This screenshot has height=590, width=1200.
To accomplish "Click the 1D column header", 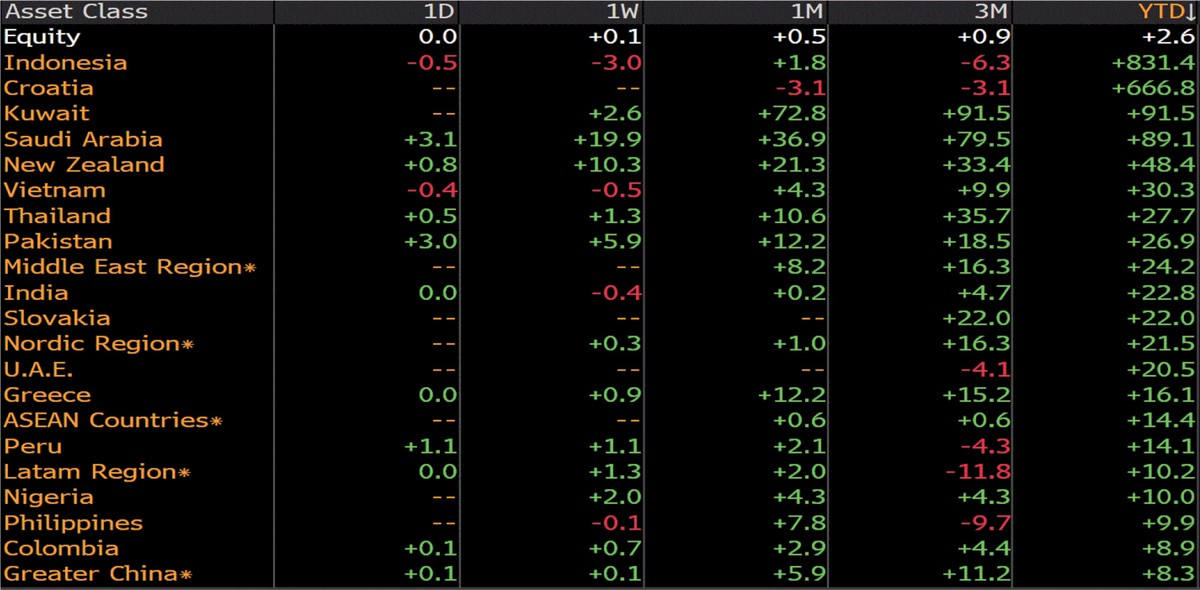I will 440,12.
